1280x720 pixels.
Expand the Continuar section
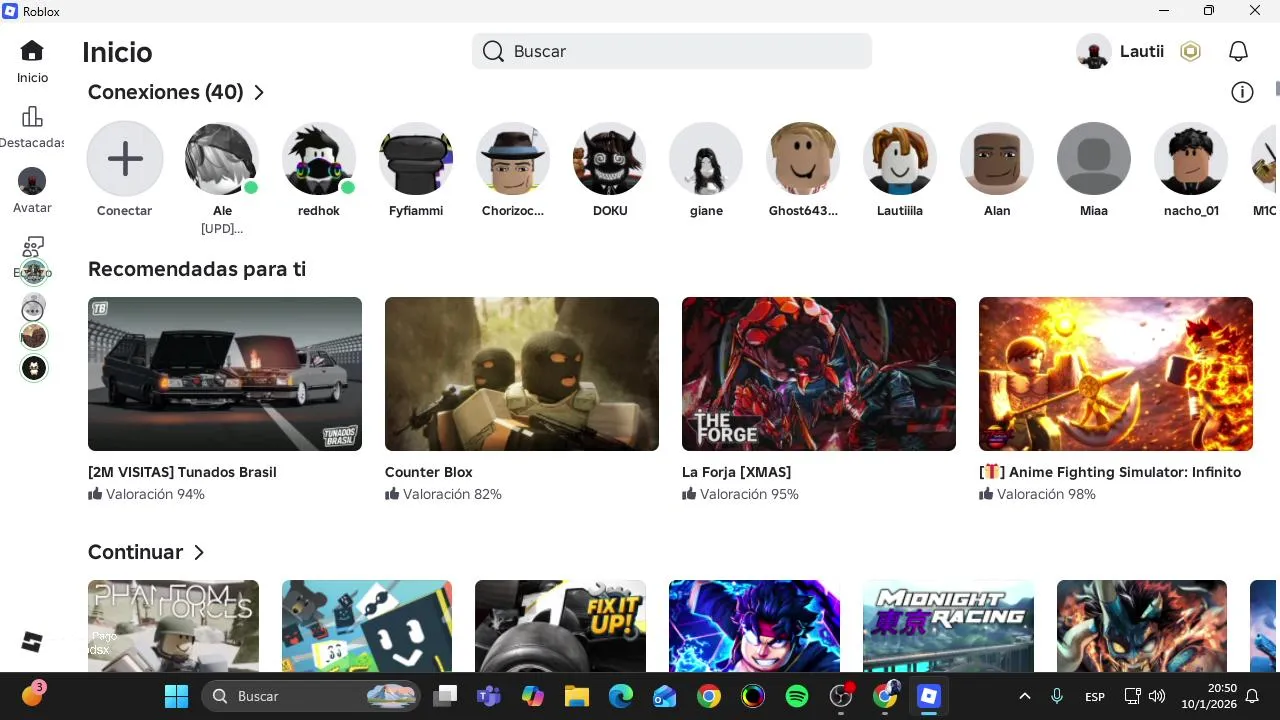199,552
